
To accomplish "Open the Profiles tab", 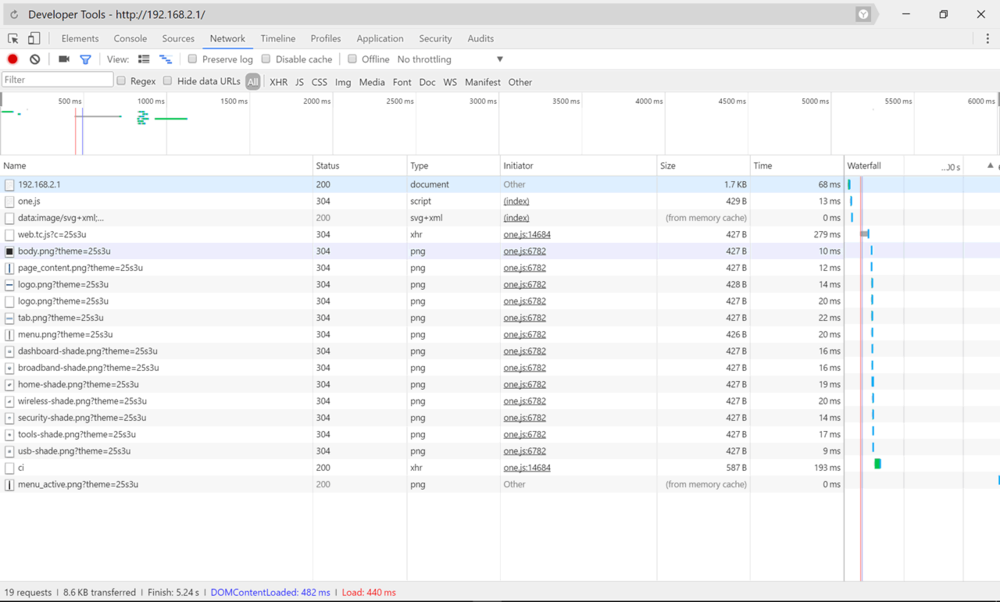I will click(325, 38).
